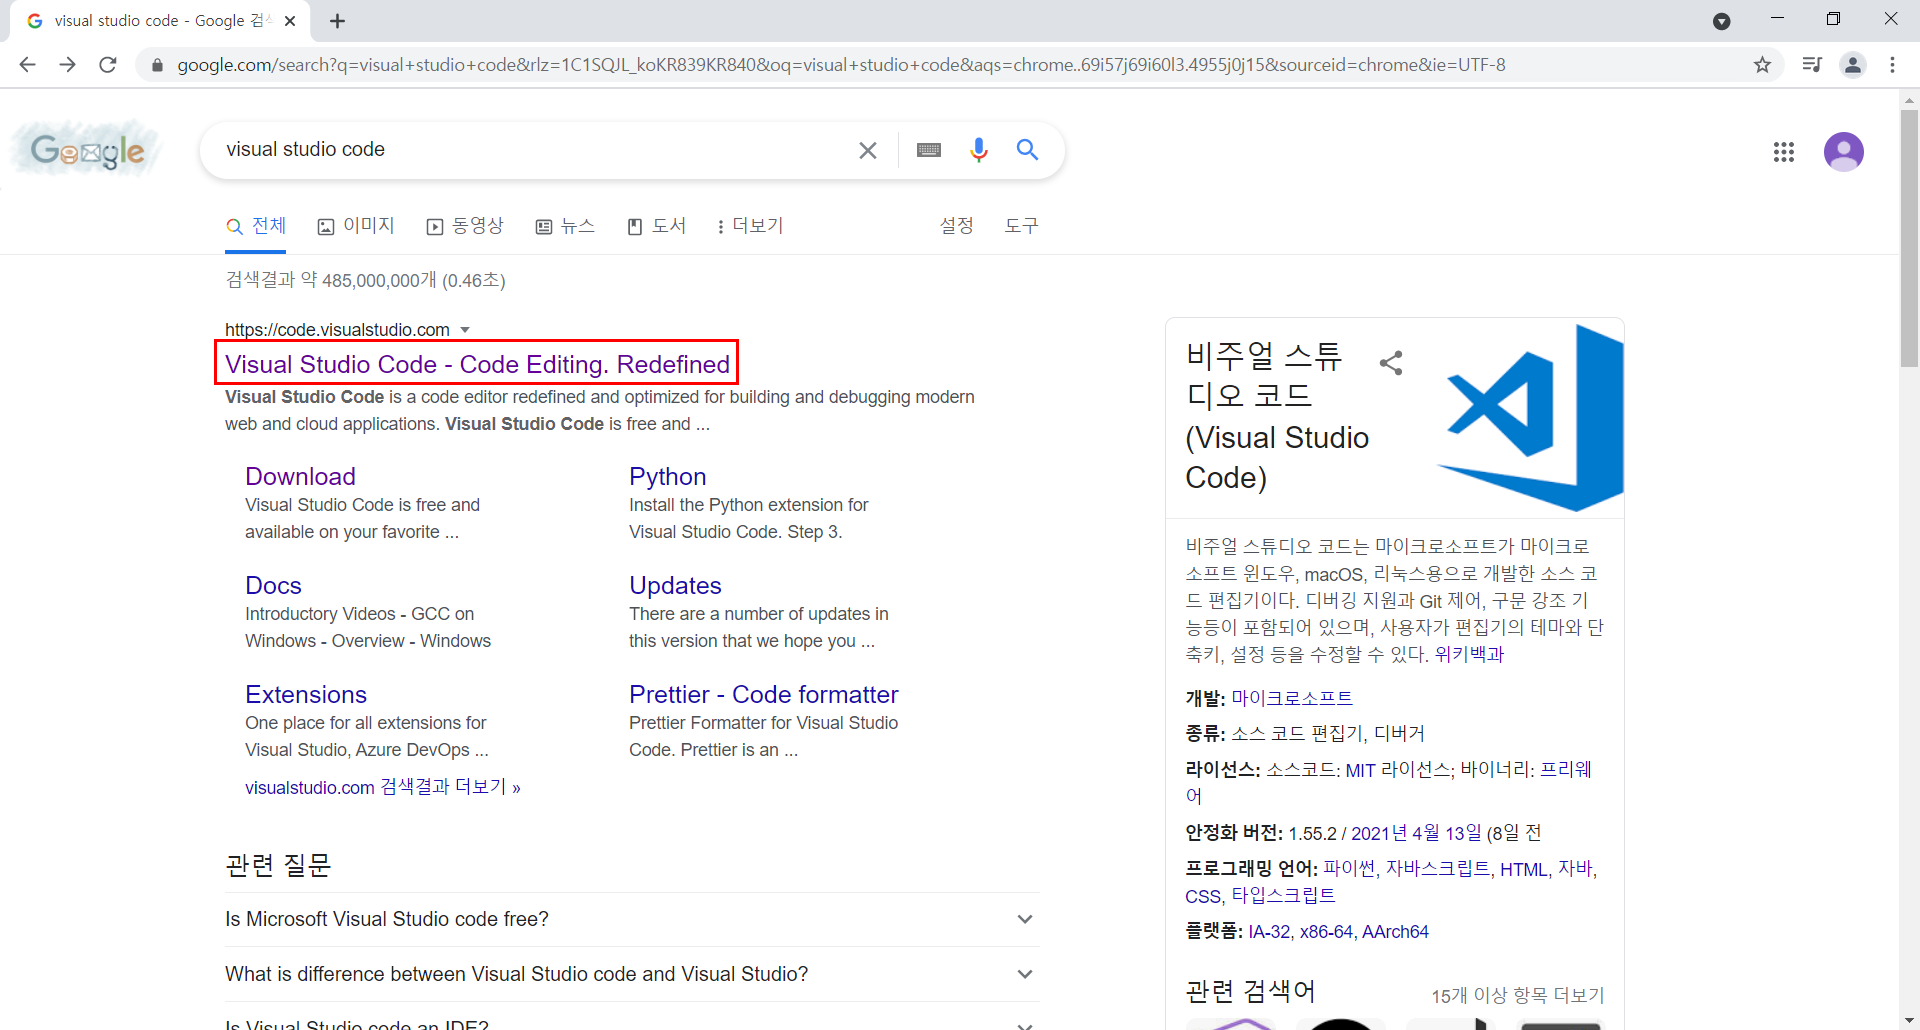Bookmark this page with star icon
This screenshot has height=1030, width=1920.
[x=1762, y=65]
